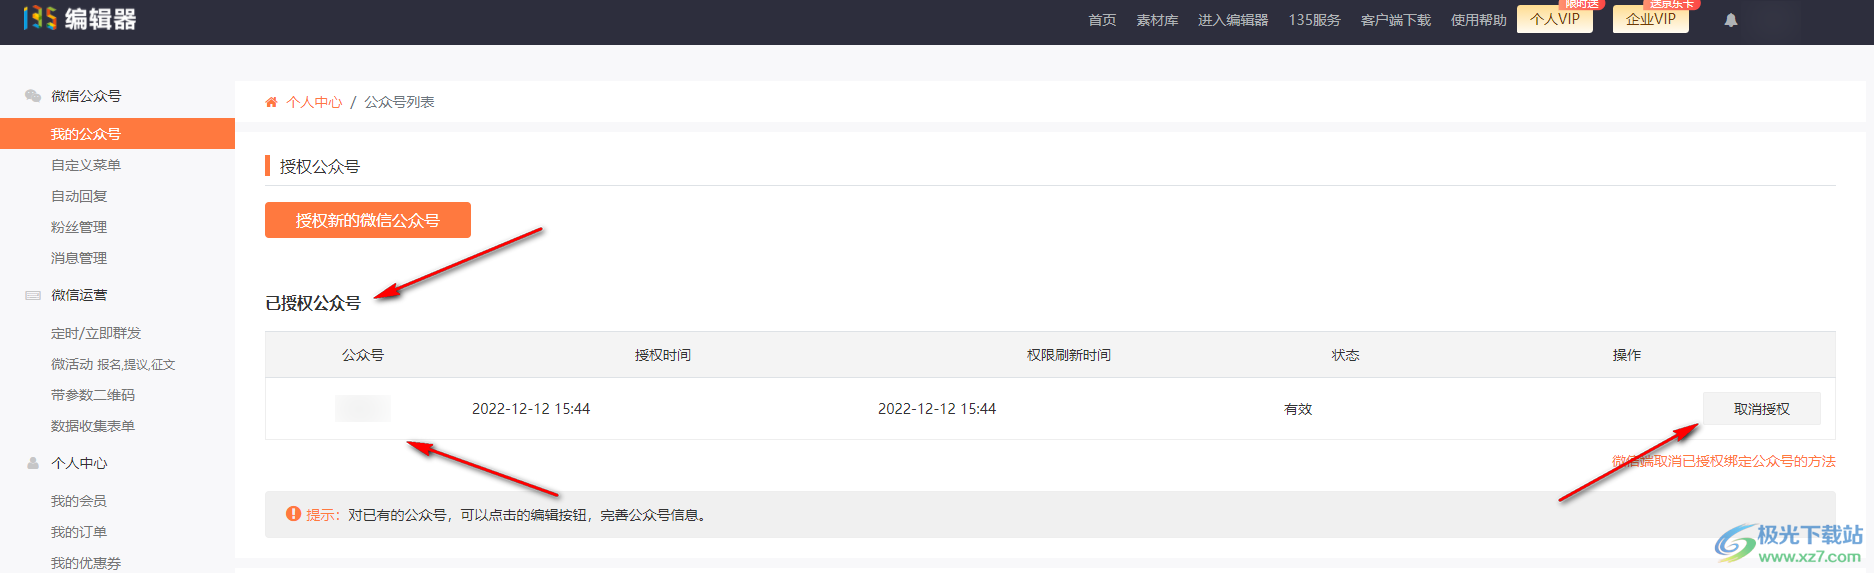Open 粉丝管理 in sidebar
Screen dimensions: 1874x573
pos(79,227)
